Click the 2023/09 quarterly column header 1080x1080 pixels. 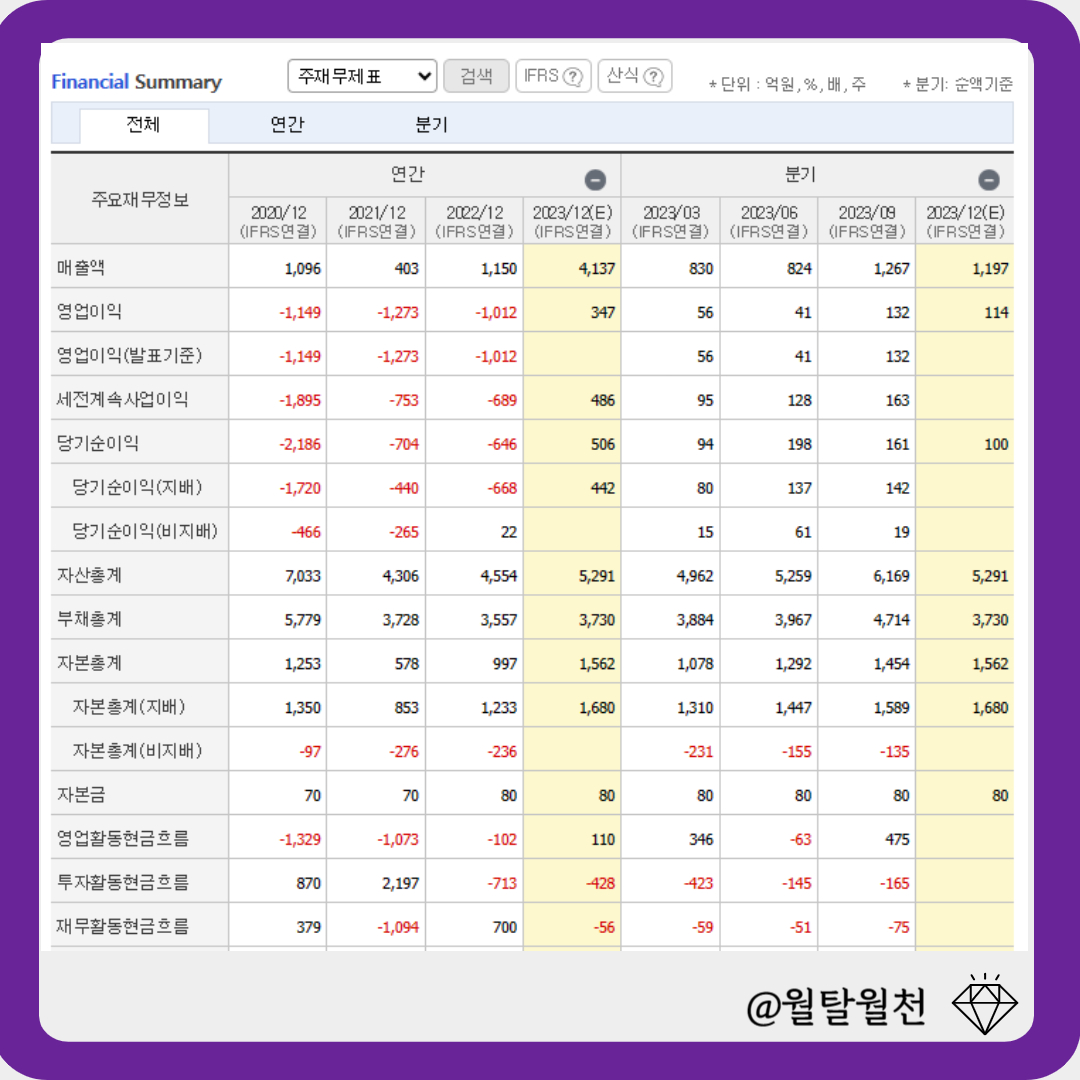click(x=866, y=221)
